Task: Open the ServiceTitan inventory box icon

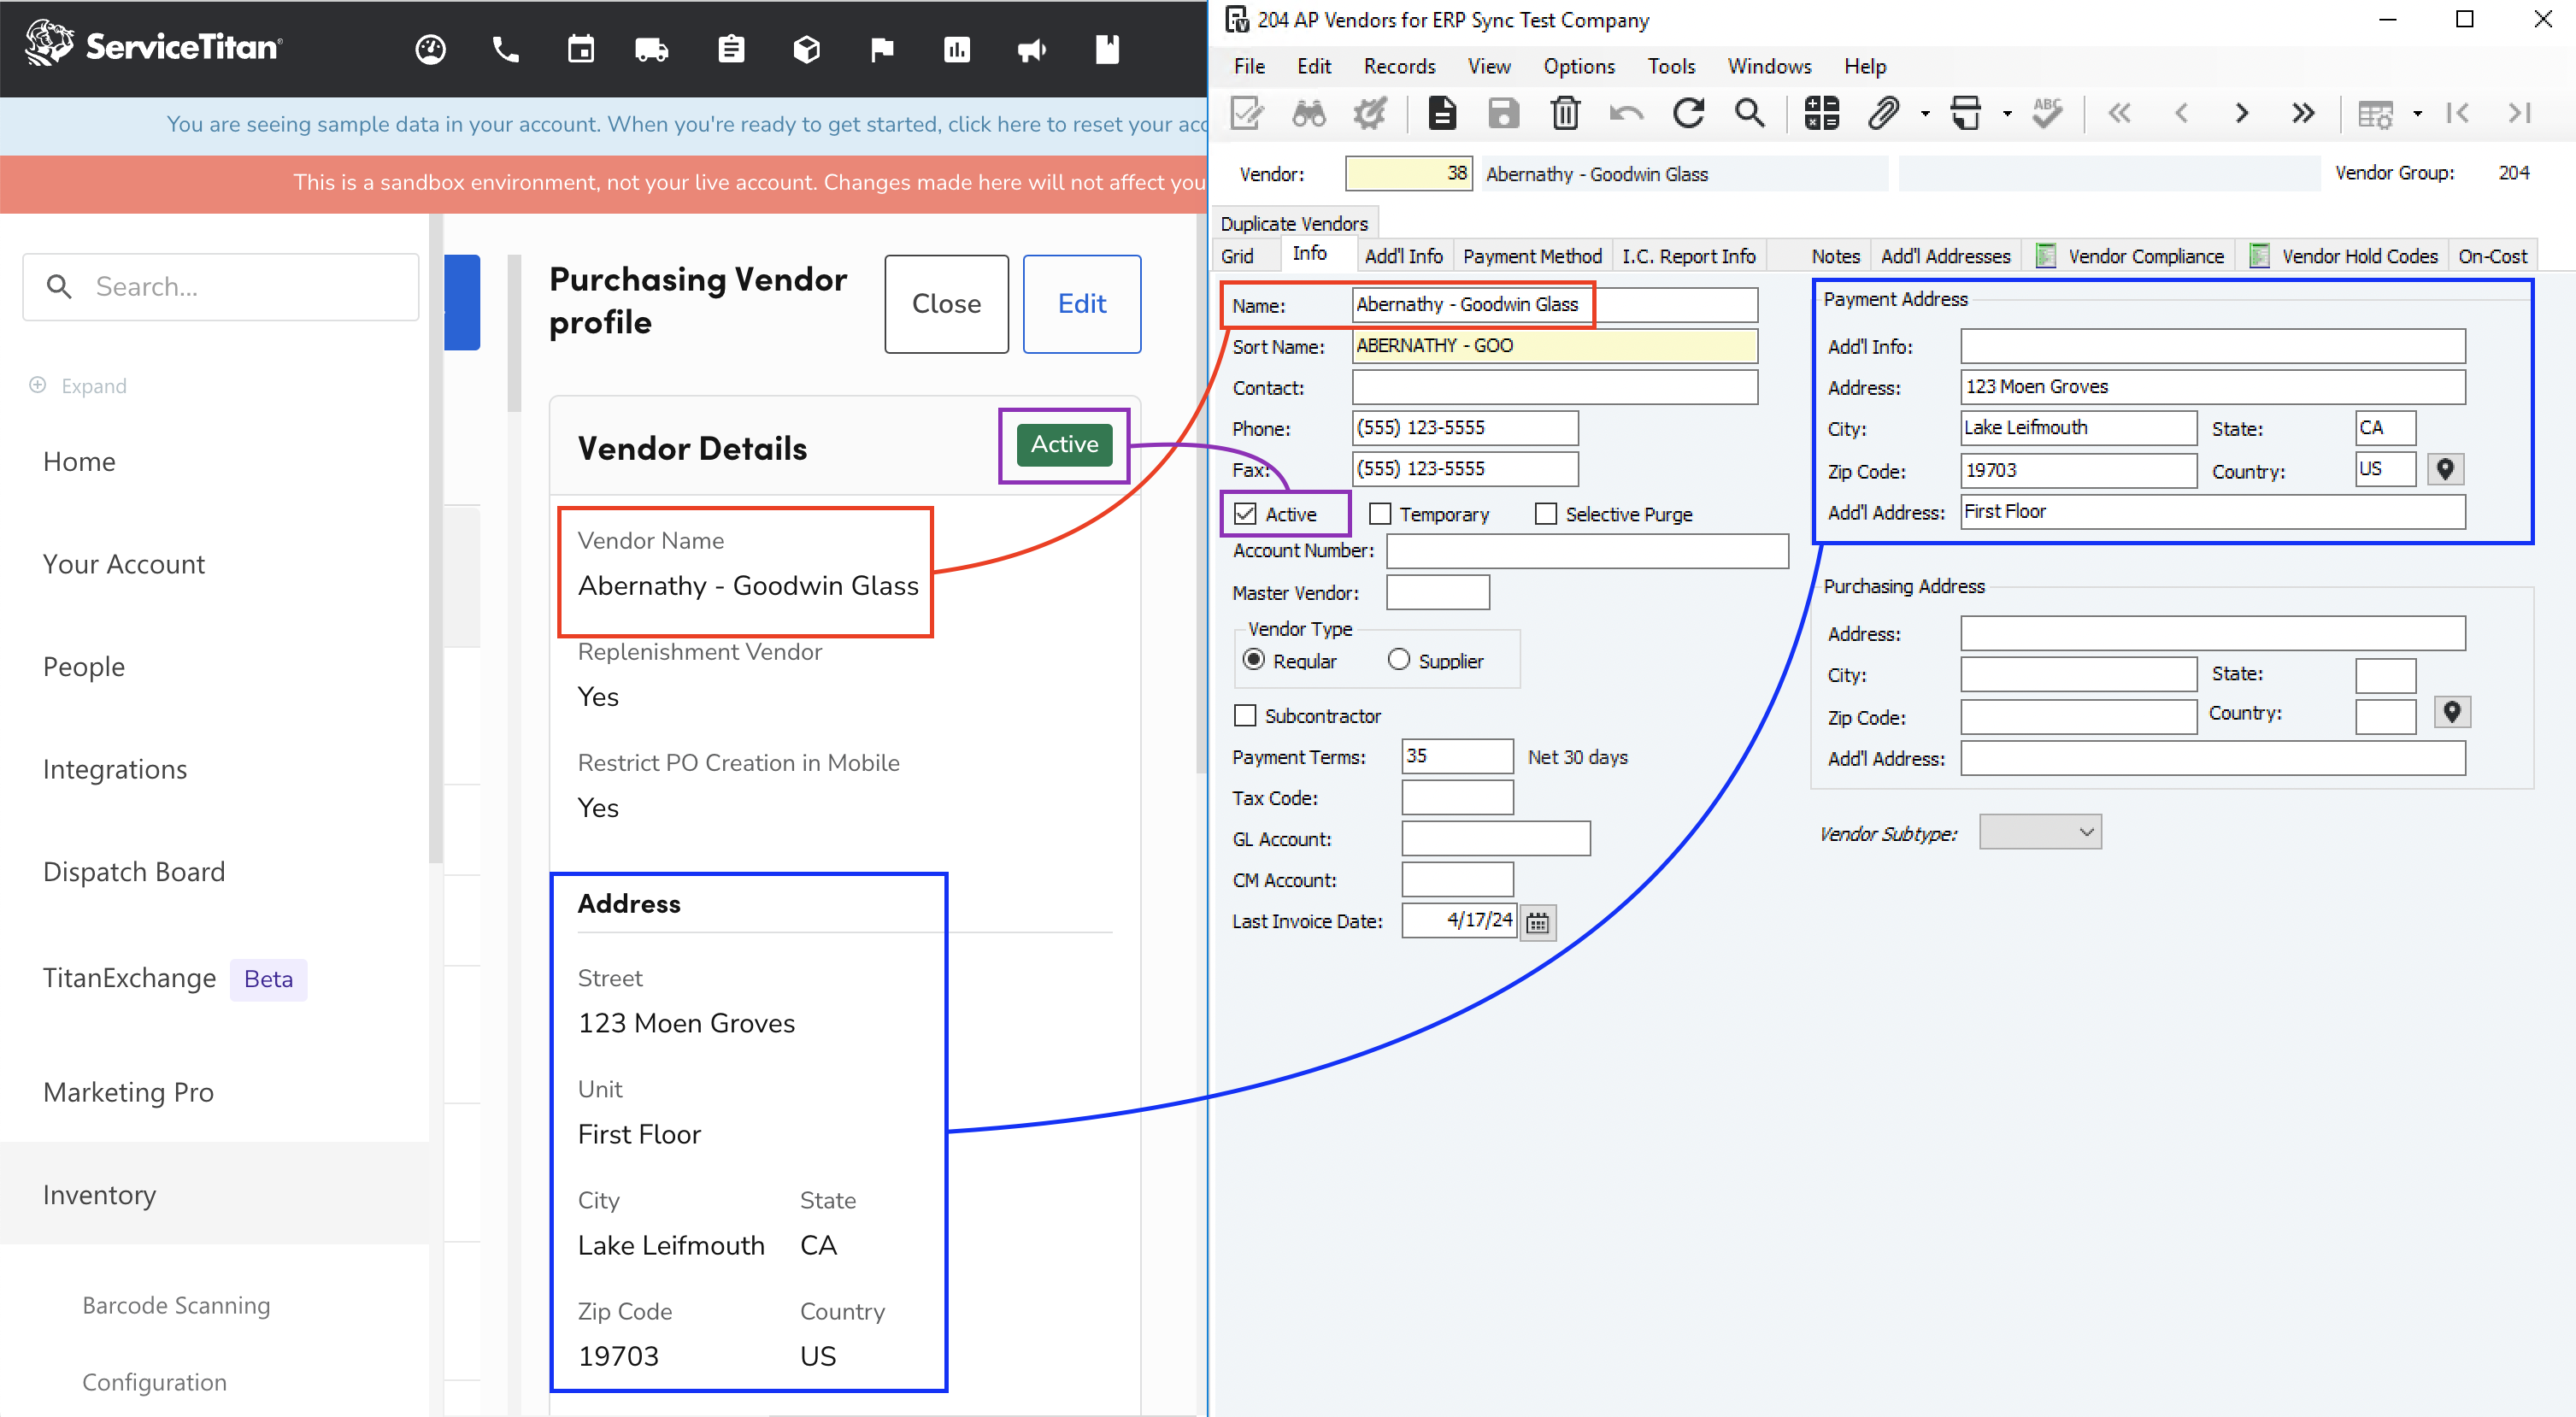Action: point(807,49)
